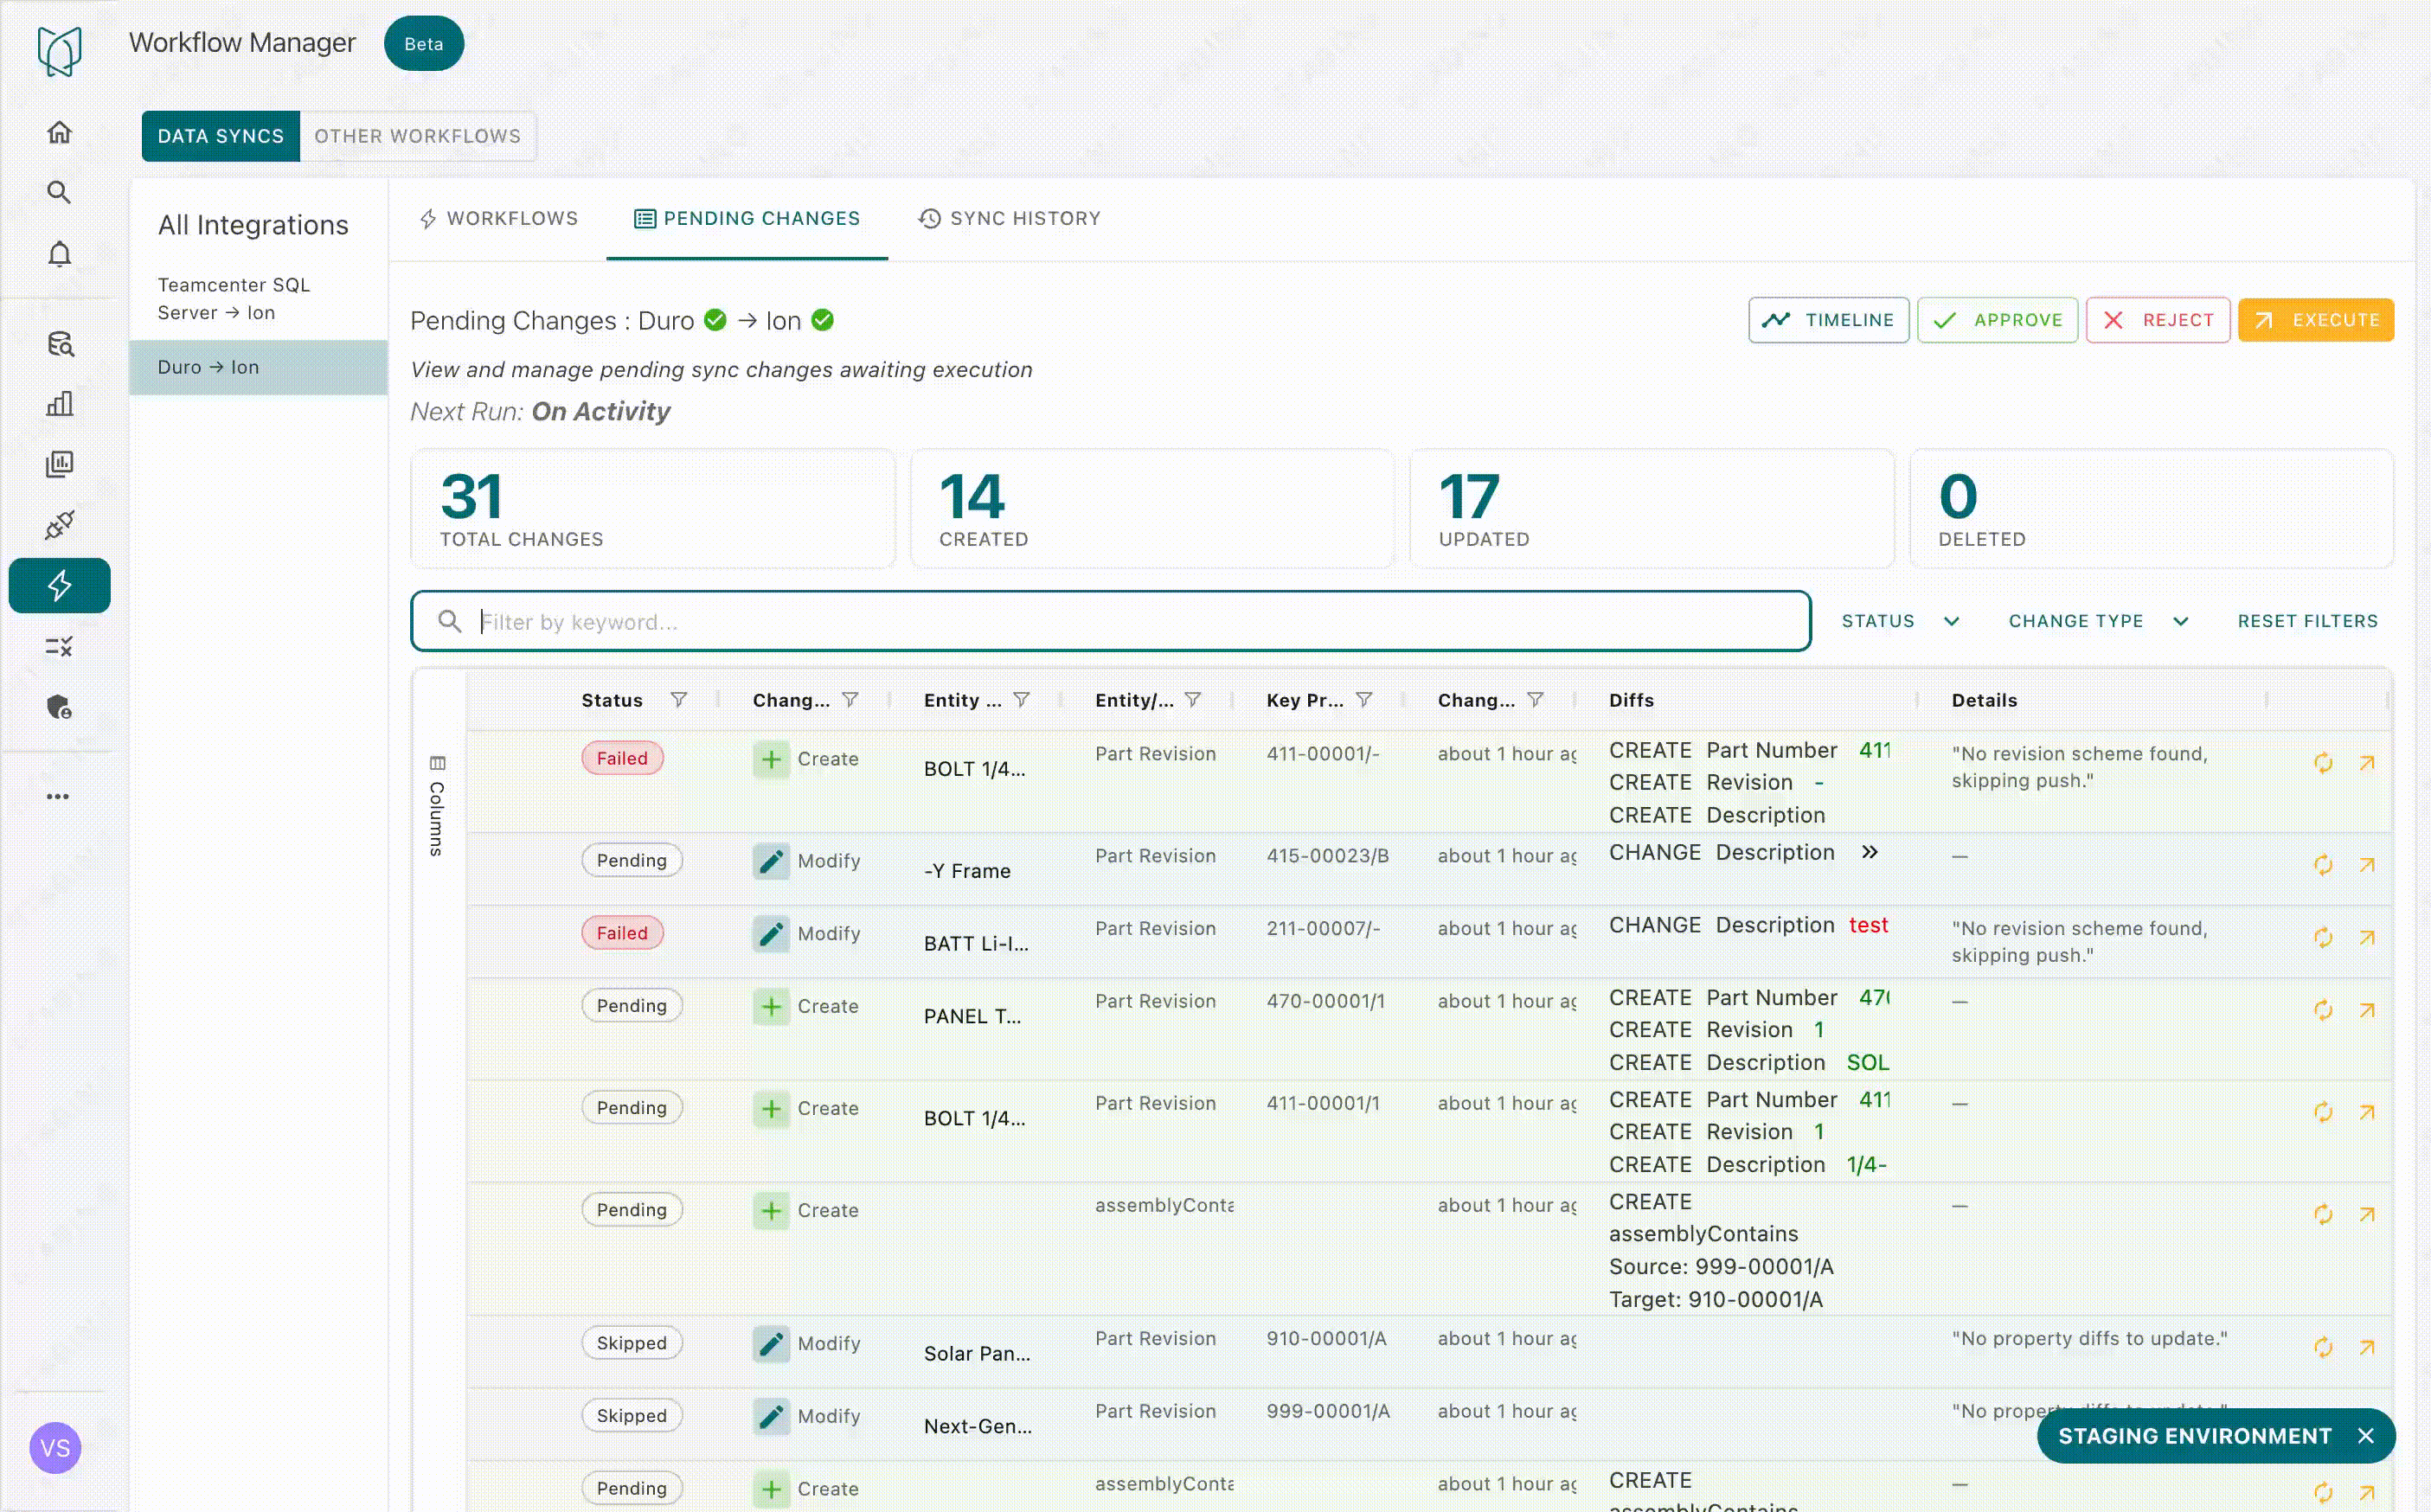Click the APPROVE button
The image size is (2431, 1512).
tap(1996, 320)
